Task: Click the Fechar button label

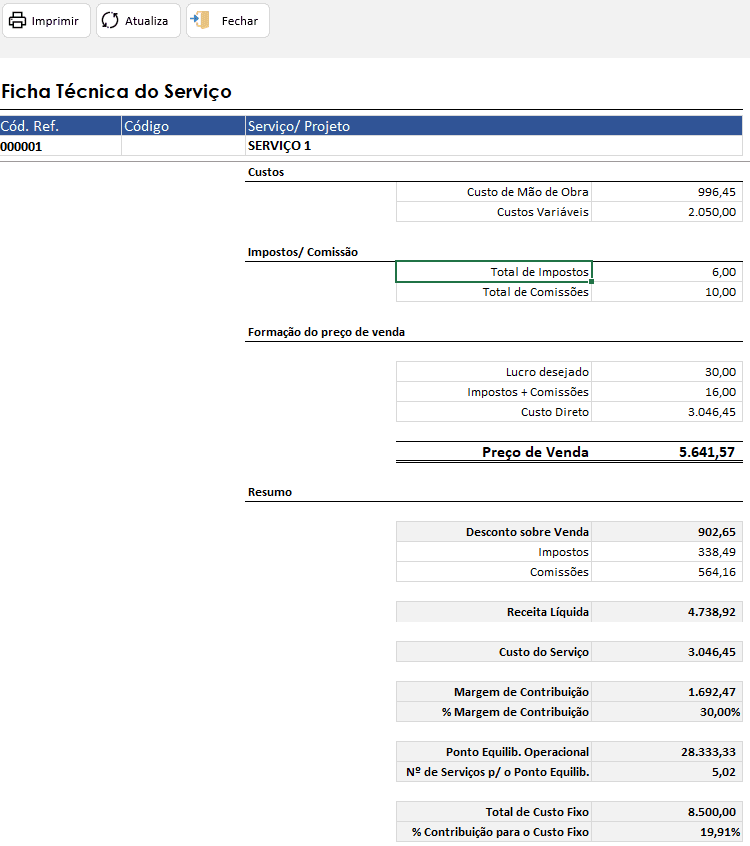Action: pos(240,21)
